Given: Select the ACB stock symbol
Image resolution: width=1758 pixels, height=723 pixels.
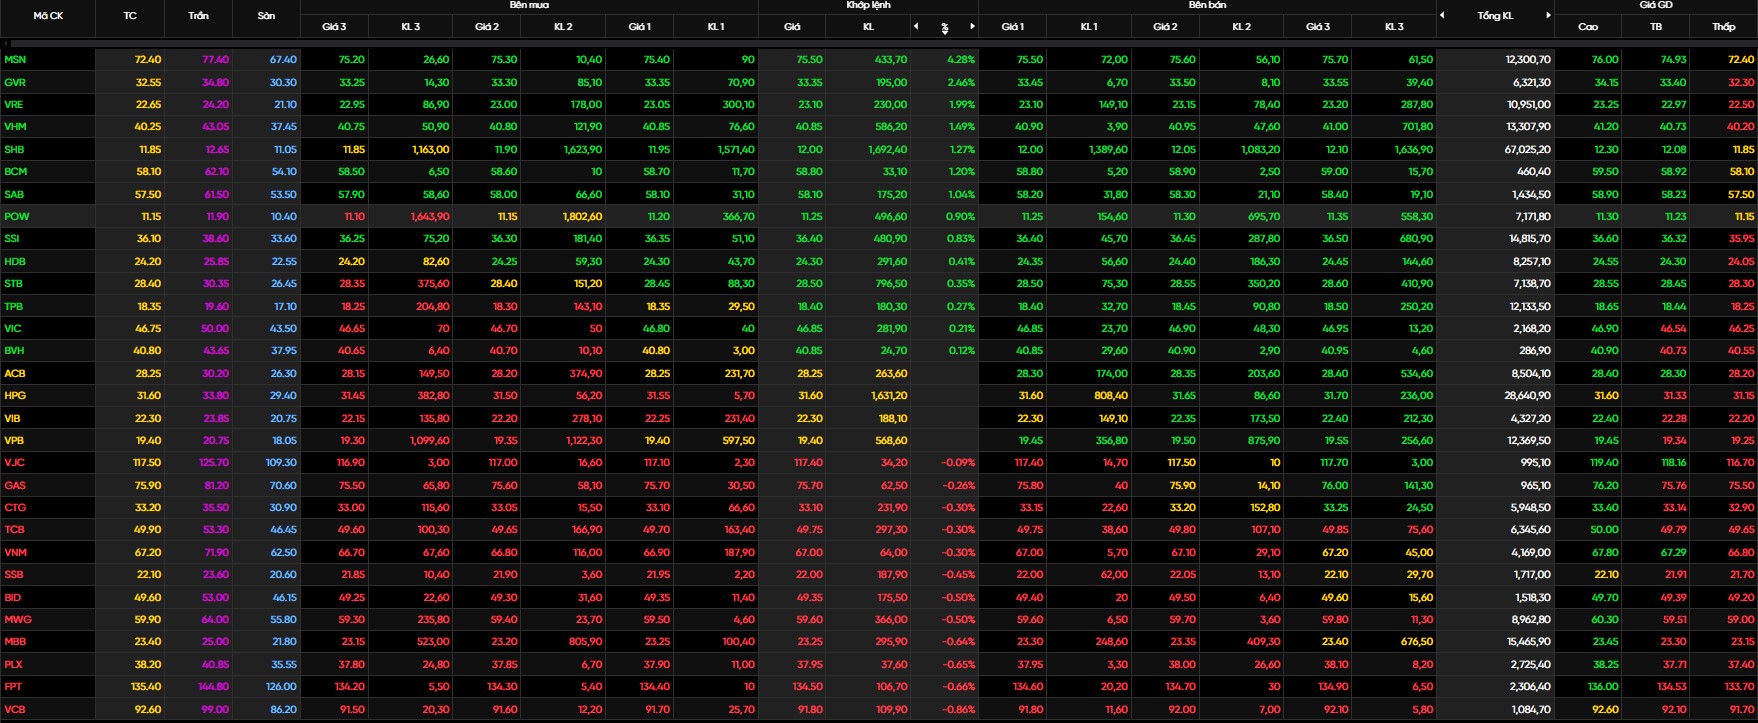Looking at the screenshot, I should (x=15, y=373).
